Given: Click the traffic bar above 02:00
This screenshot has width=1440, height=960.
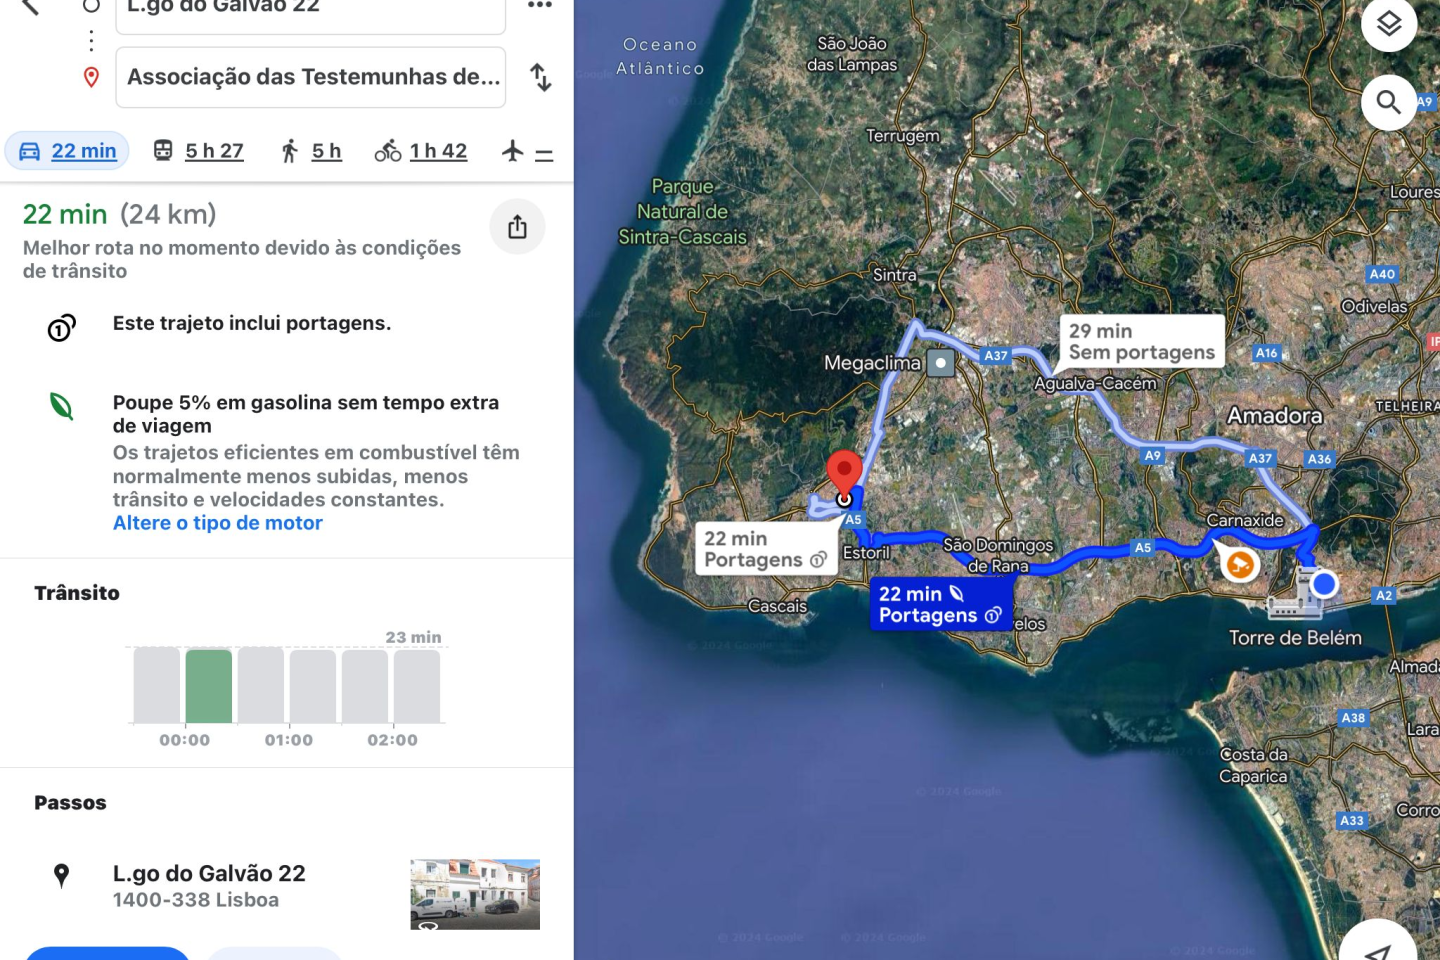Looking at the screenshot, I should point(417,686).
